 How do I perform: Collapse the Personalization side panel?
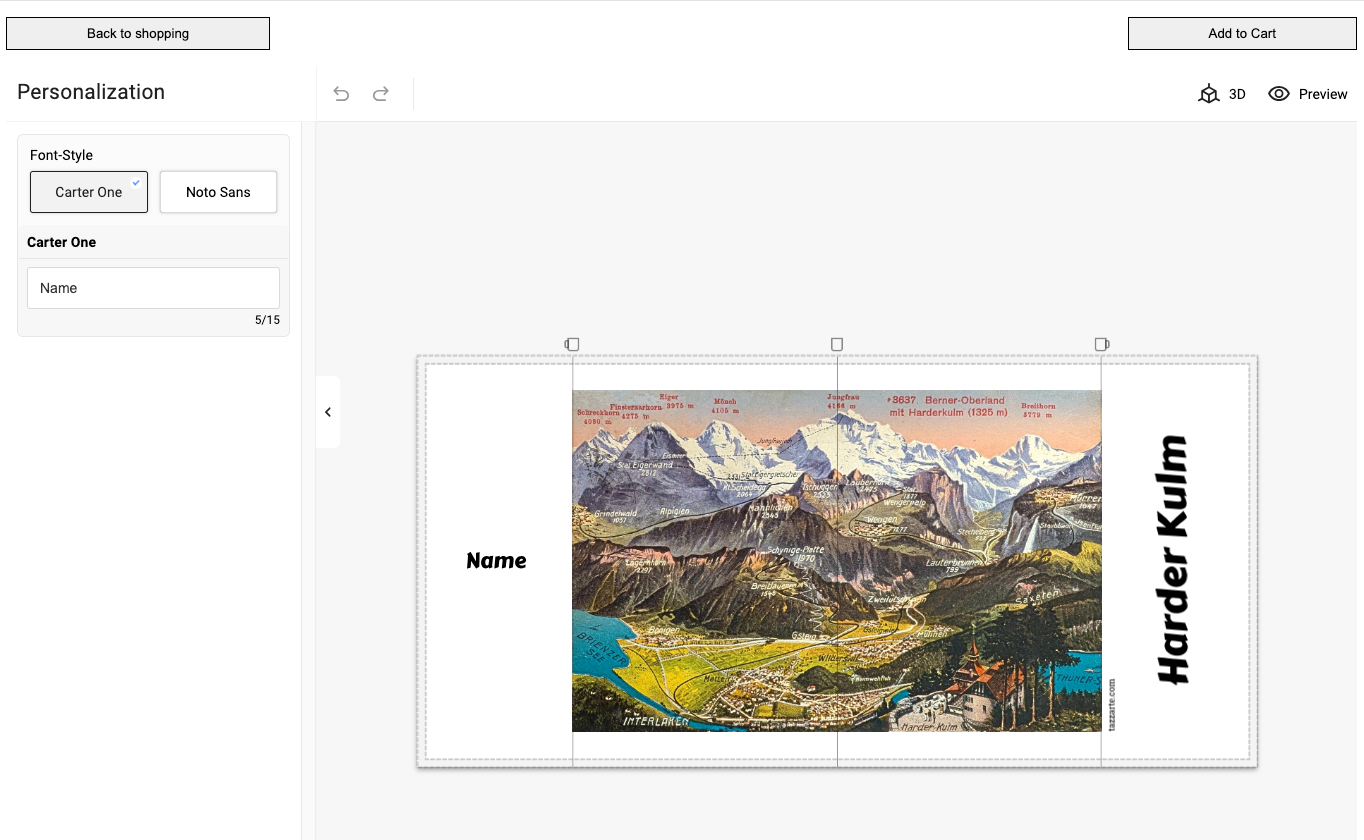pyautogui.click(x=327, y=412)
